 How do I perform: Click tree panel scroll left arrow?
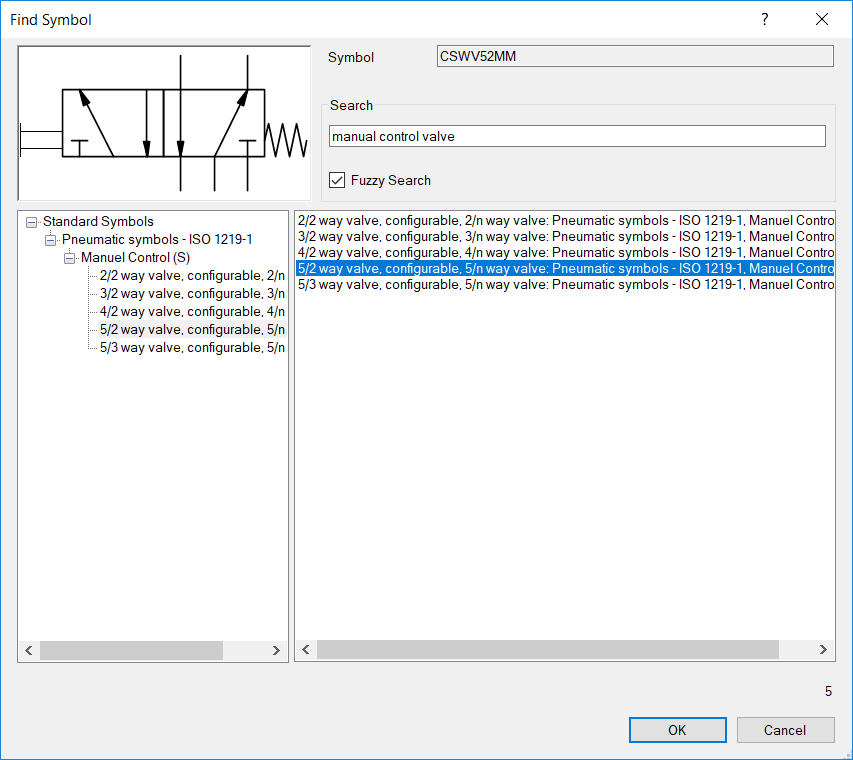pos(29,650)
